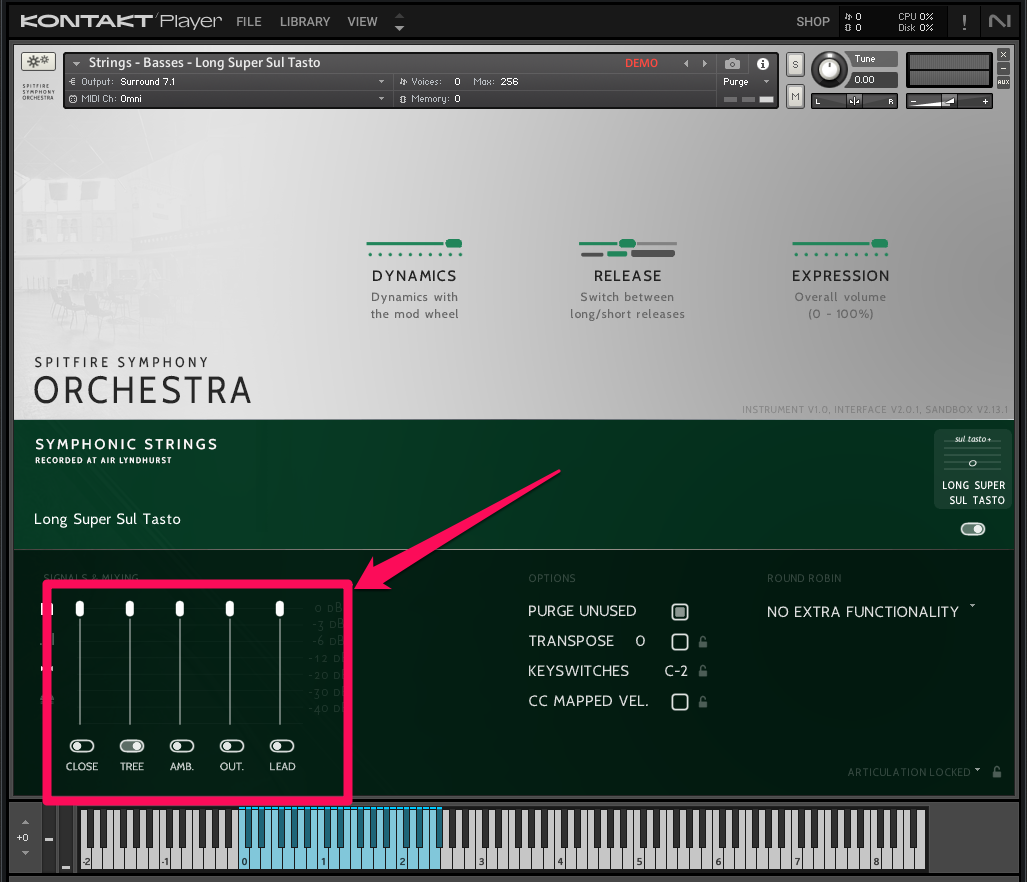Open the SHOP link
The image size is (1027, 882).
(813, 22)
